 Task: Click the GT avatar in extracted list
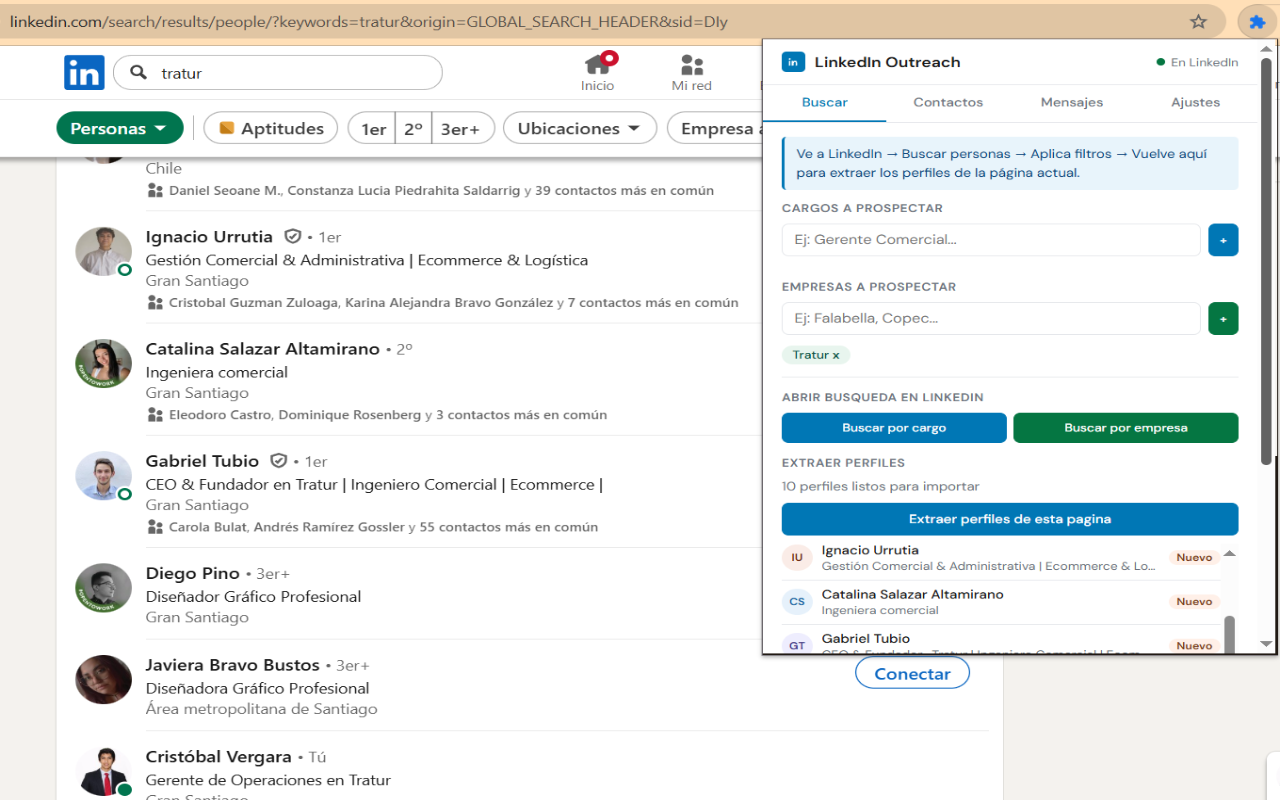797,645
